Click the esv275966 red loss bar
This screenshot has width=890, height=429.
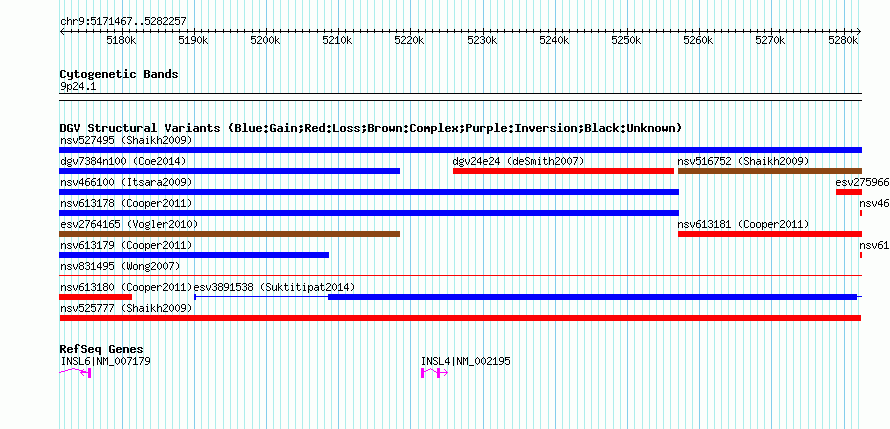pyautogui.click(x=849, y=192)
